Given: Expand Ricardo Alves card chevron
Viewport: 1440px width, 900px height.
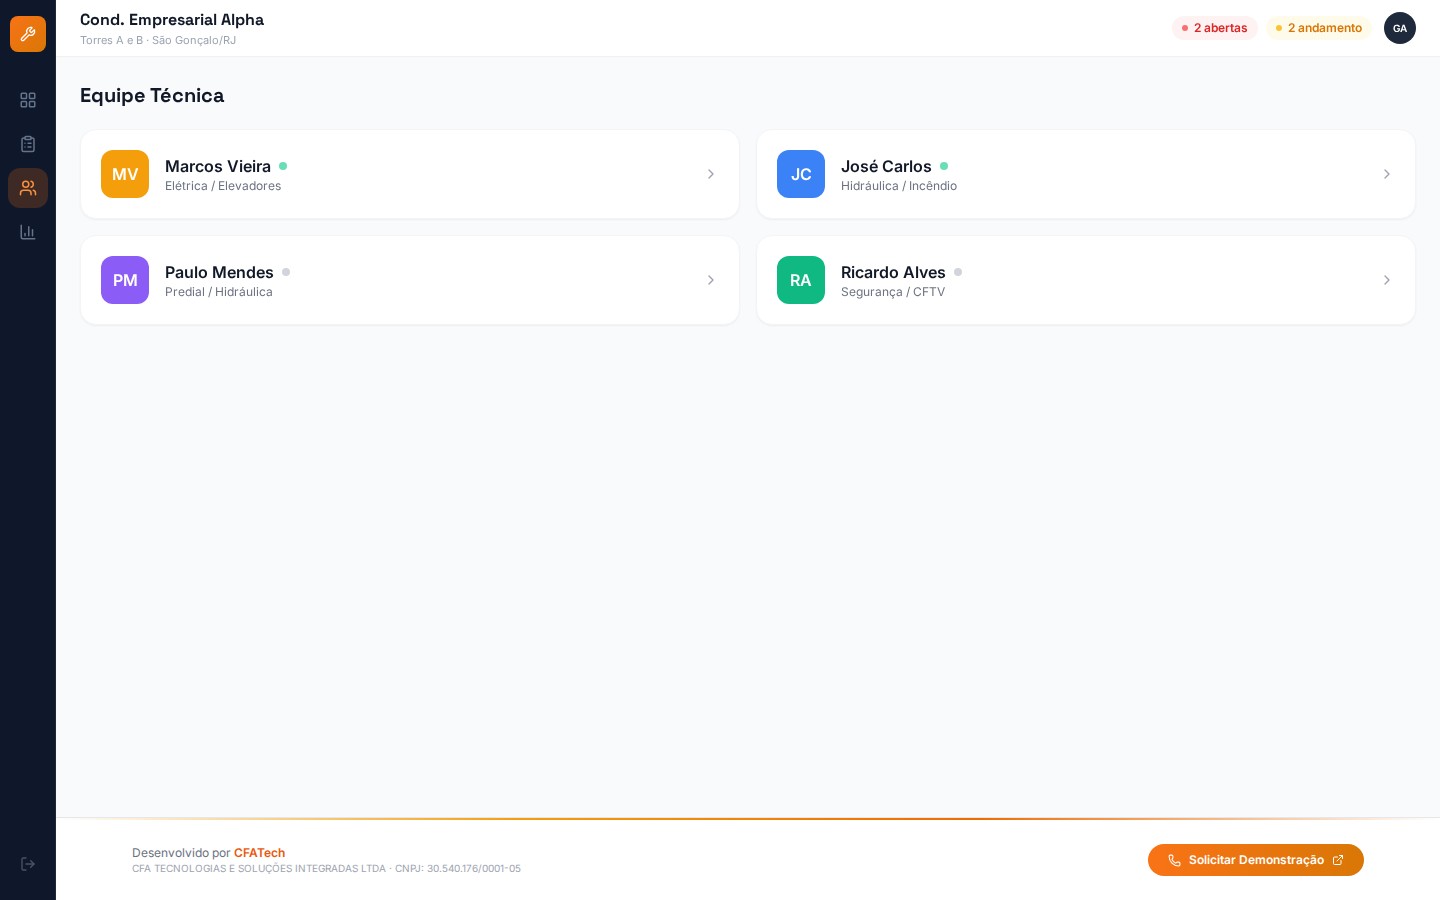Looking at the screenshot, I should coord(1387,280).
